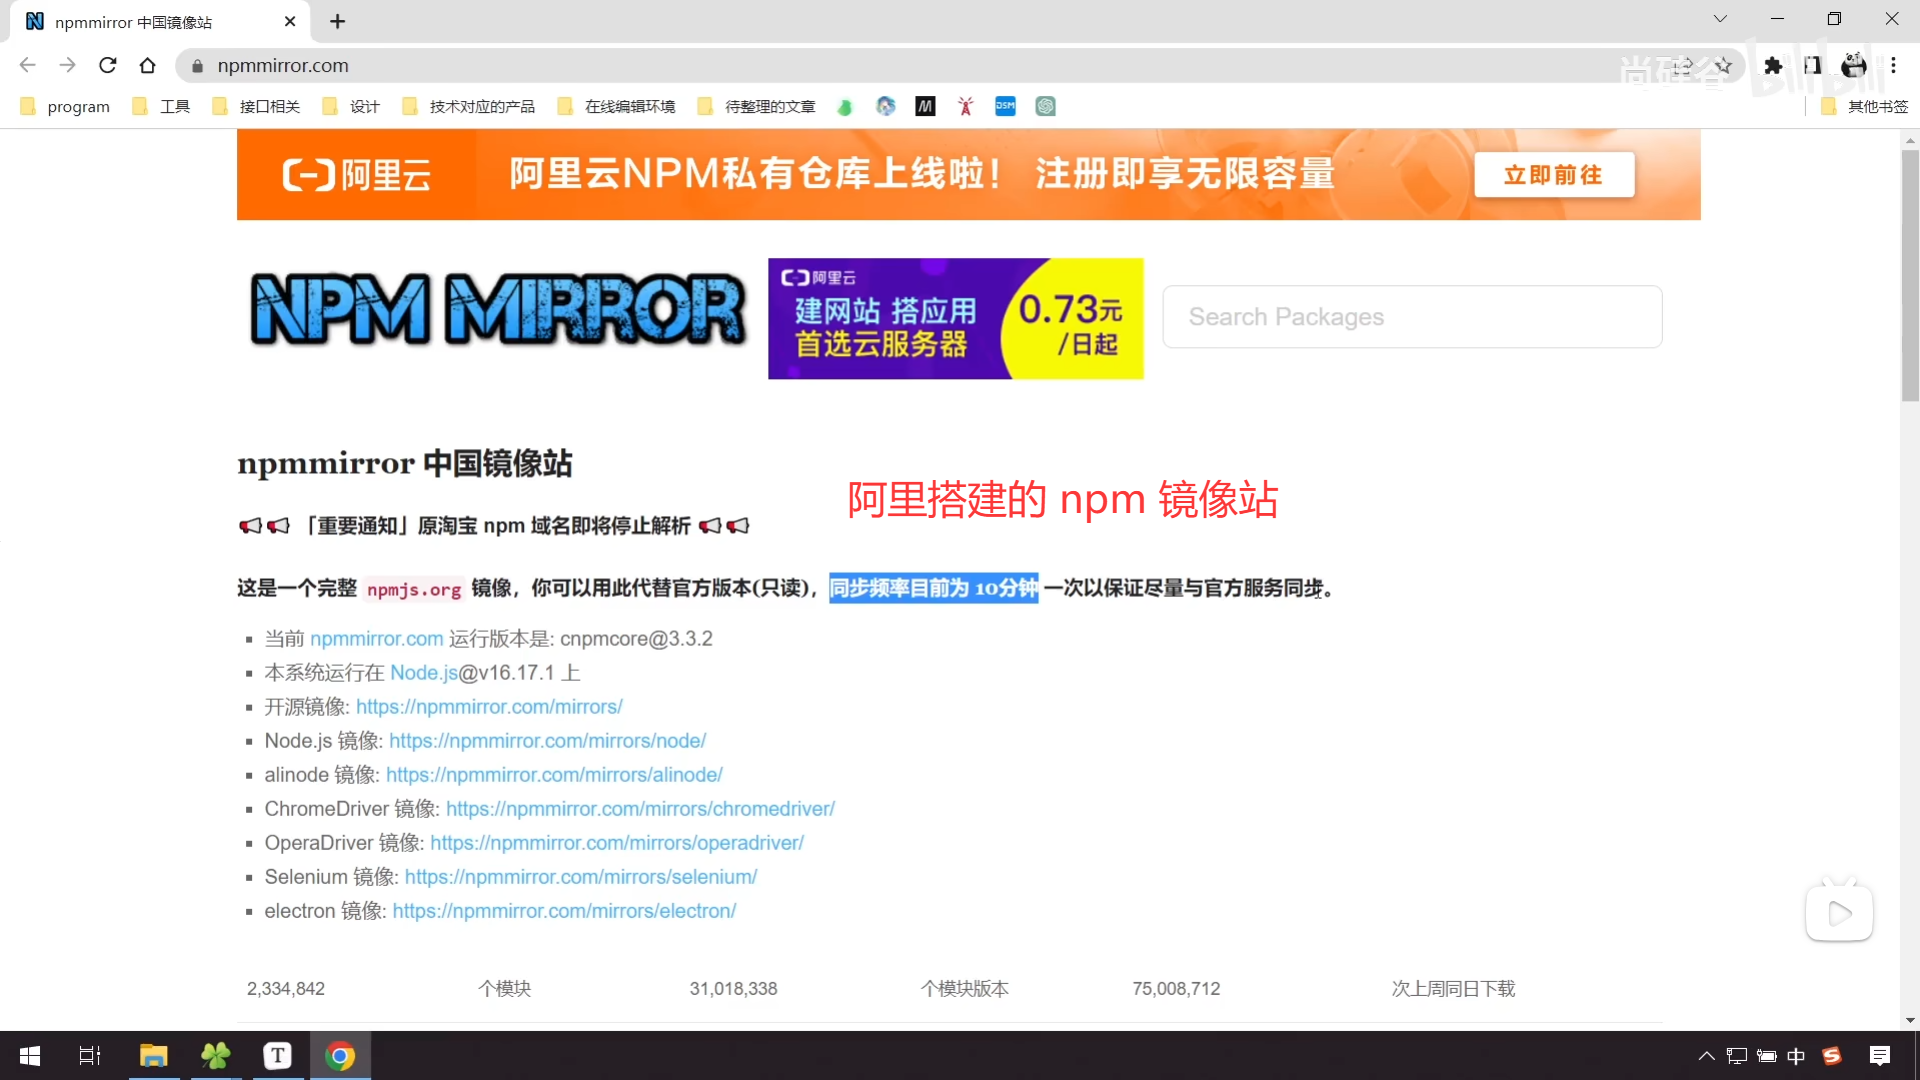Image resolution: width=1920 pixels, height=1080 pixels.
Task: Expand the 其他书签 bookmarks folder
Action: click(1866, 106)
